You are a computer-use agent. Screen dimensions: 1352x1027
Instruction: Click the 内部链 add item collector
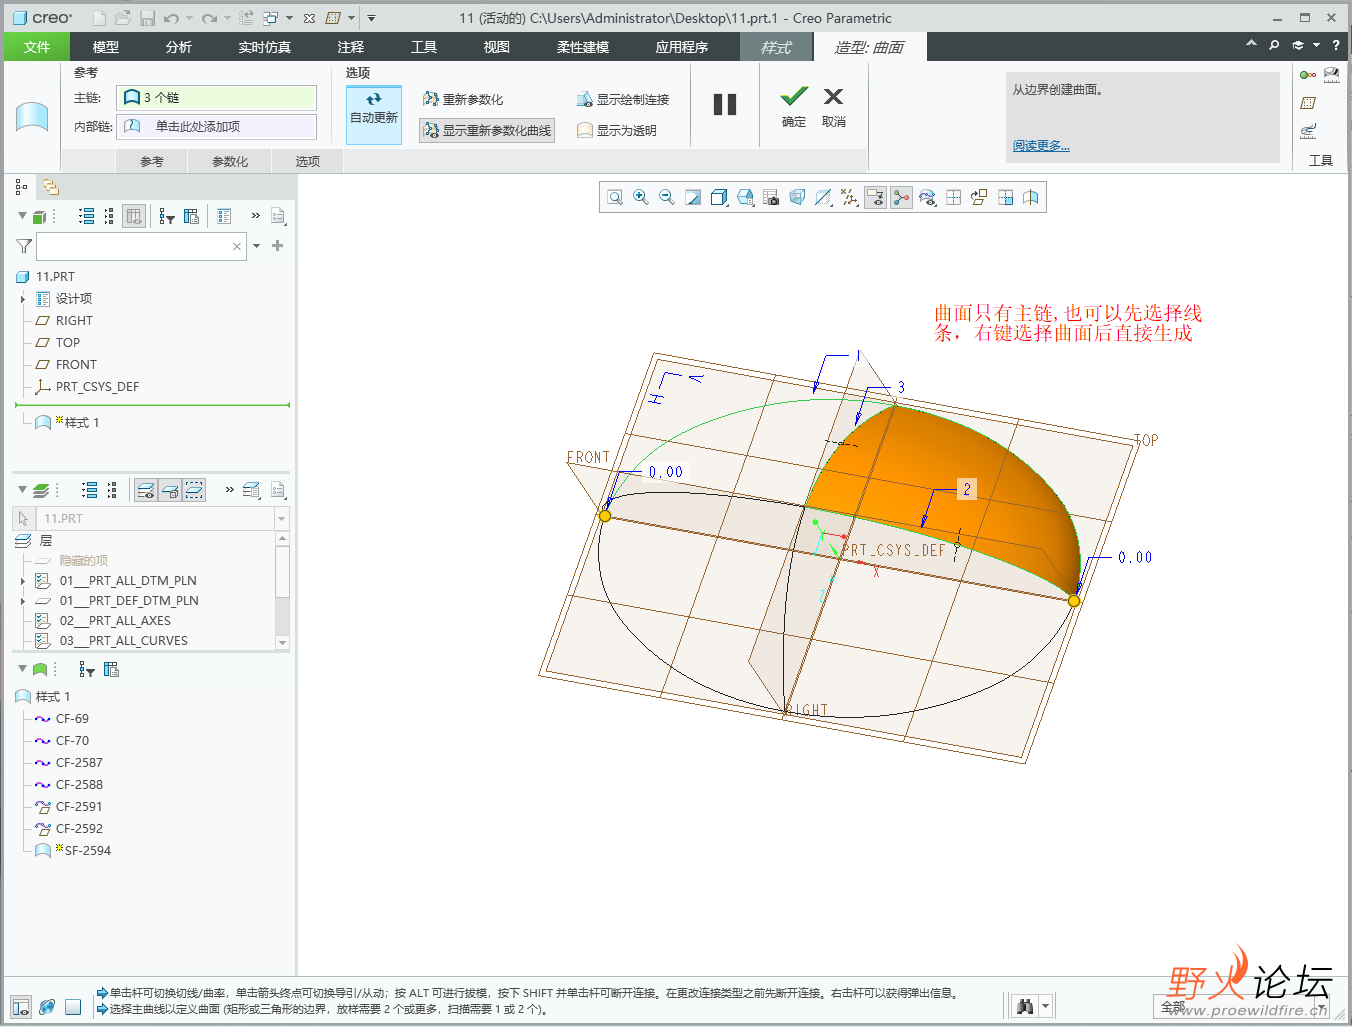[216, 127]
